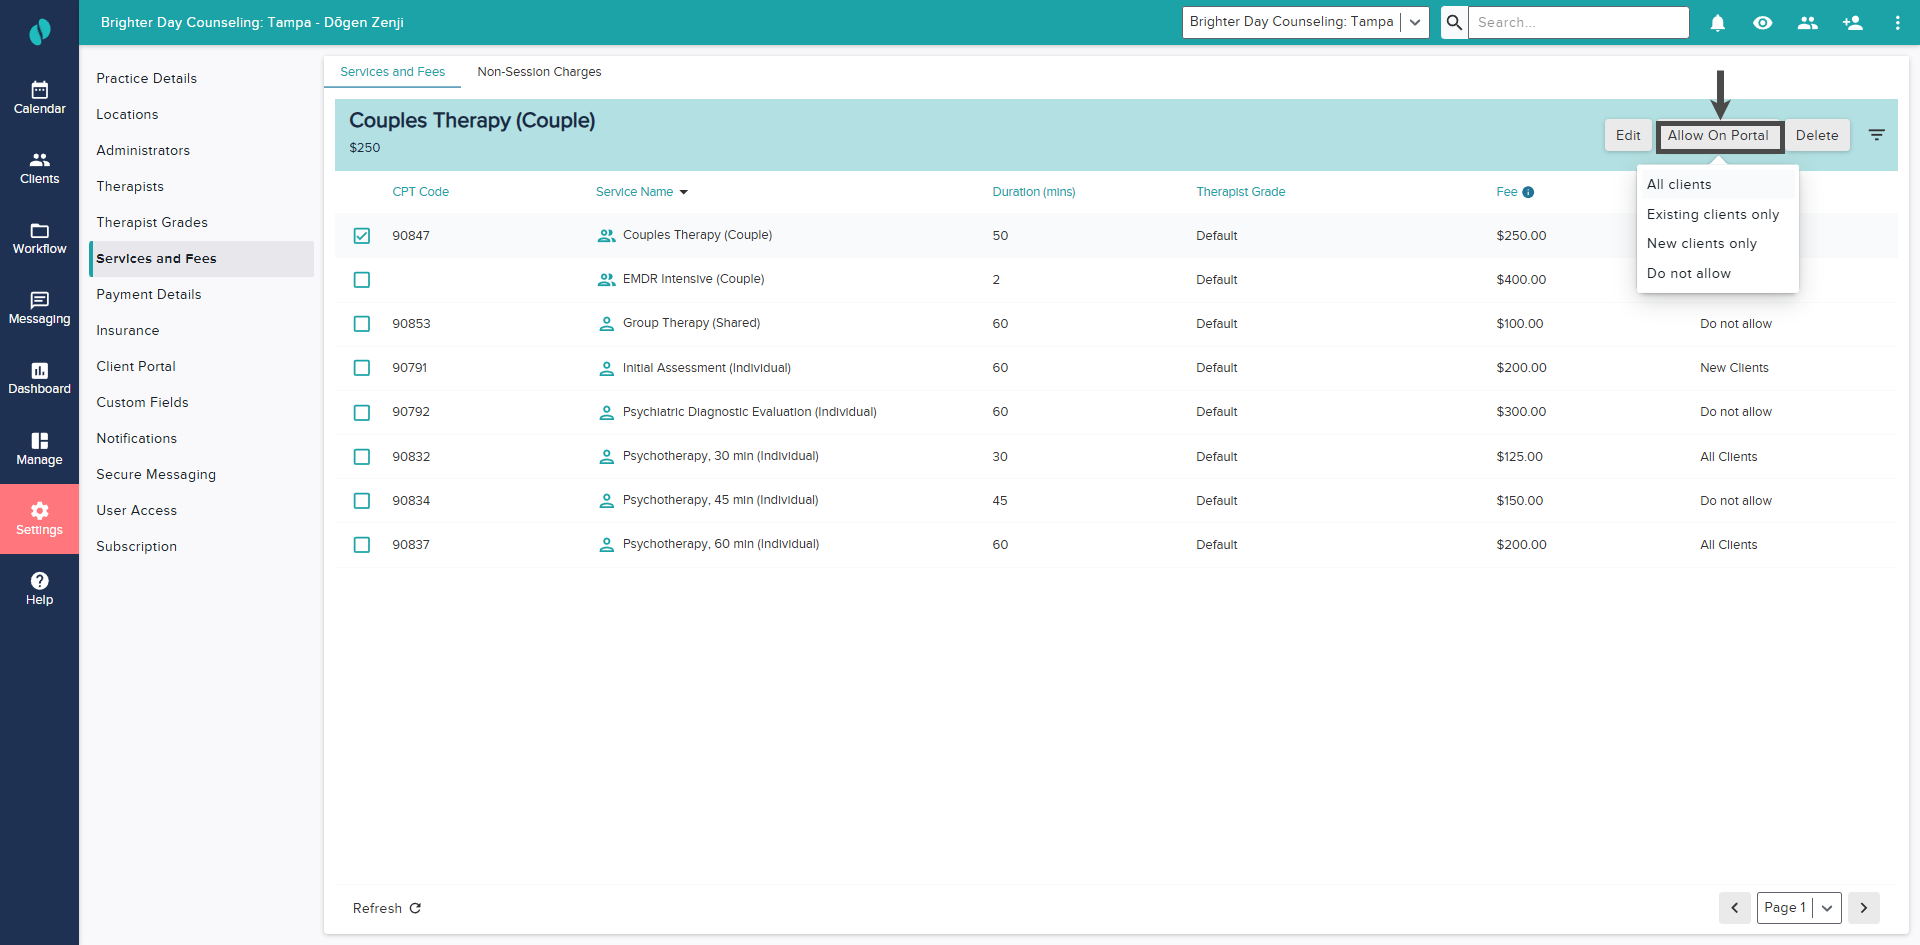This screenshot has width=1920, height=945.
Task: Go to the previous page arrow
Action: pyautogui.click(x=1735, y=908)
